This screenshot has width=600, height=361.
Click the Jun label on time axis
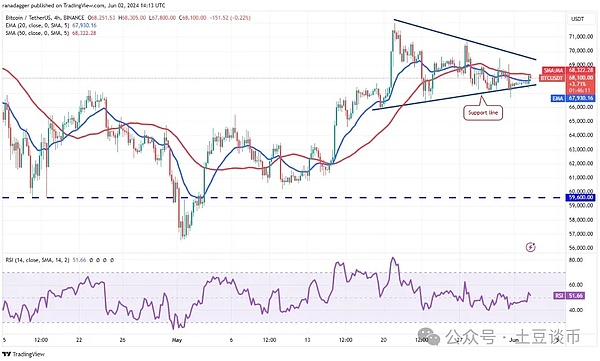[x=514, y=340]
